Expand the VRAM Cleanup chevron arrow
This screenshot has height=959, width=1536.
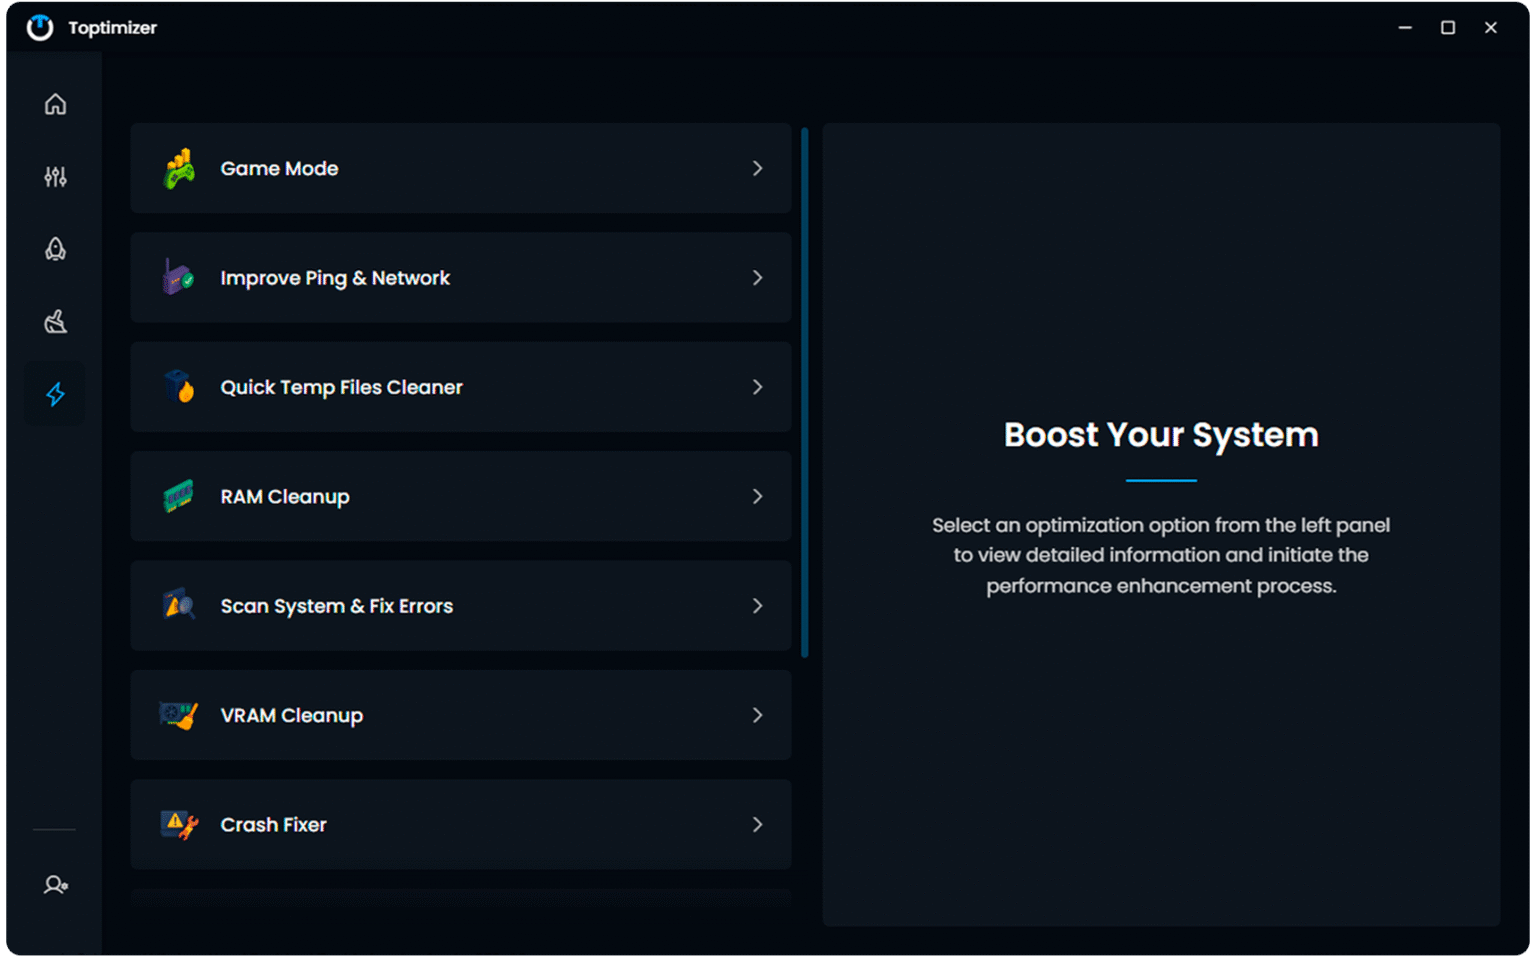(x=757, y=715)
